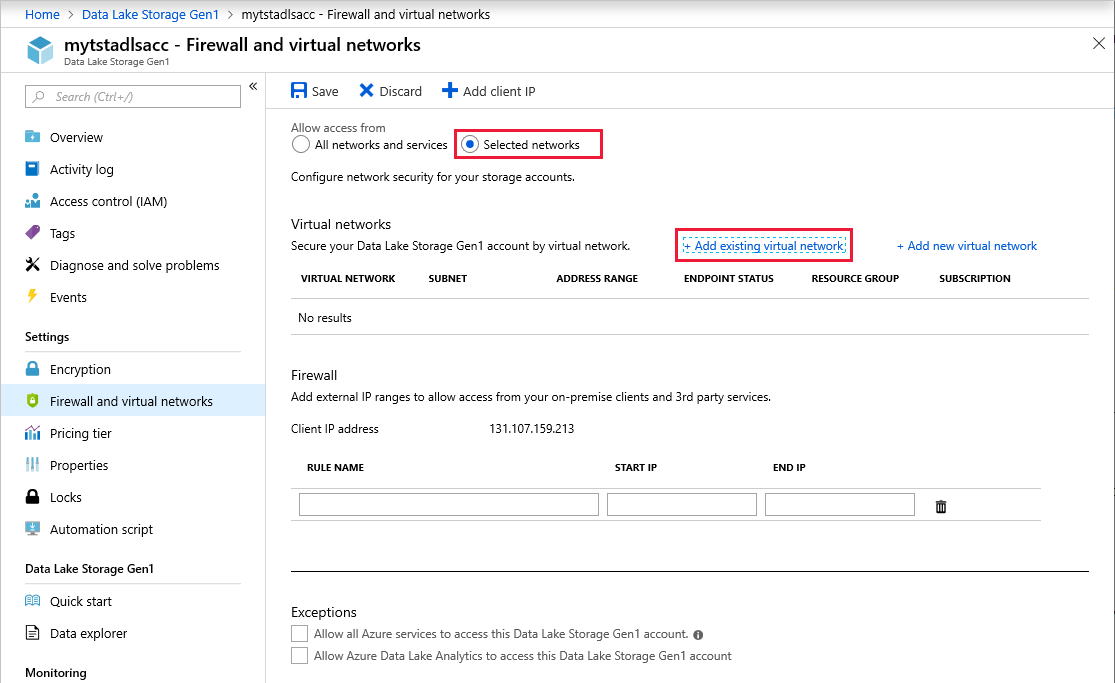Screen dimensions: 1115x683
Task: Open Access control (IAM) menu item
Action: (108, 201)
